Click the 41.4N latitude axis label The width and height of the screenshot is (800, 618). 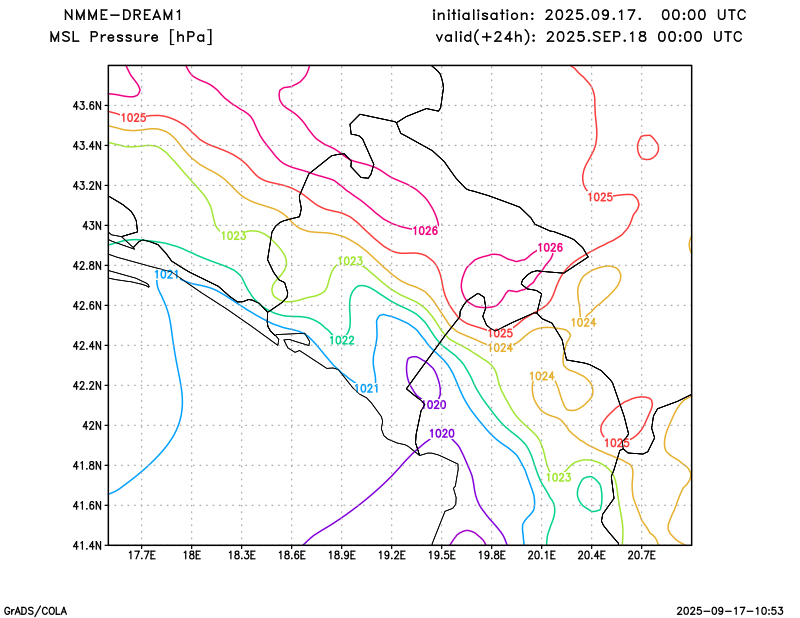tap(87, 545)
